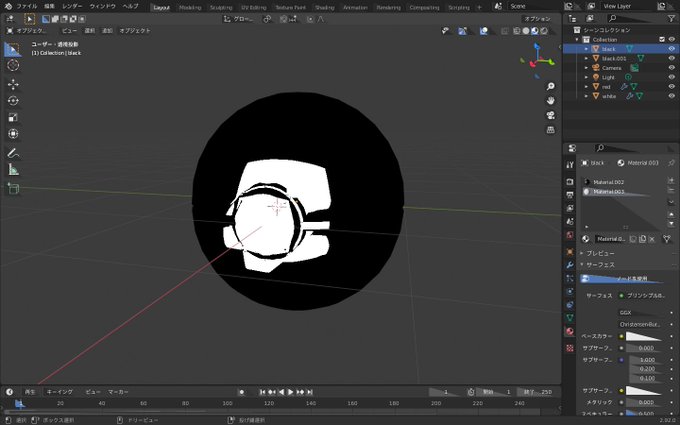Click the ベースカラー color swatch
The height and width of the screenshot is (425, 680).
(643, 337)
